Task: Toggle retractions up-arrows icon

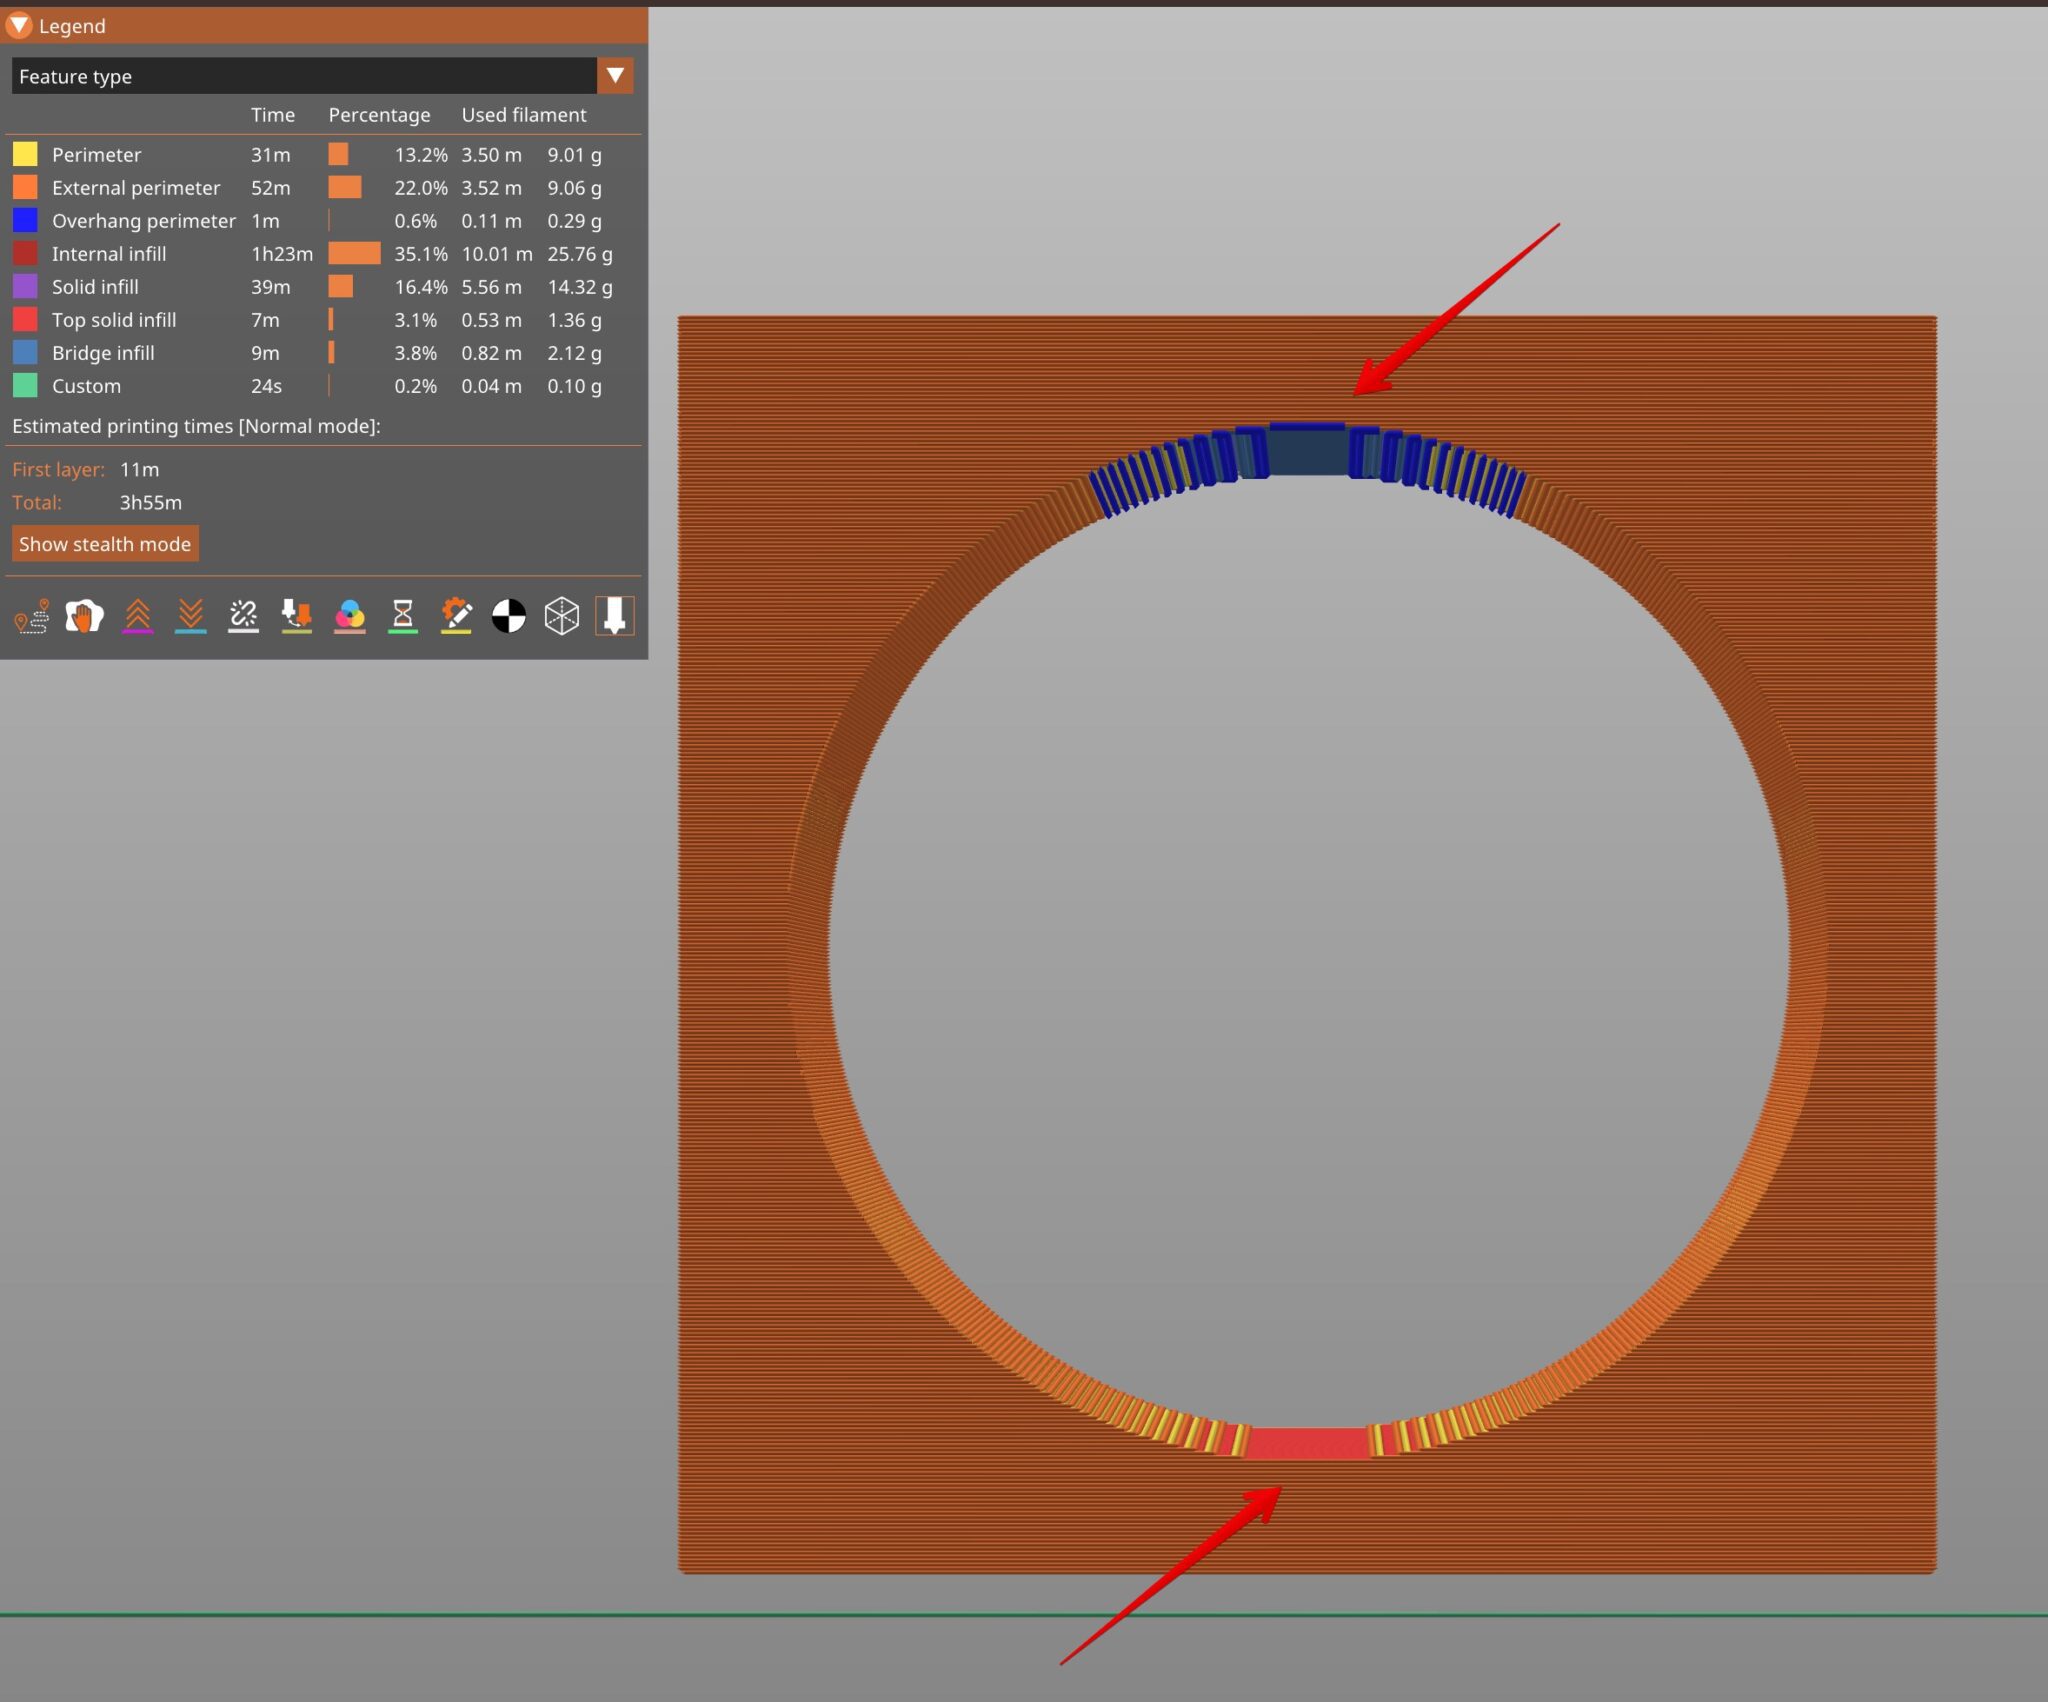Action: (138, 616)
